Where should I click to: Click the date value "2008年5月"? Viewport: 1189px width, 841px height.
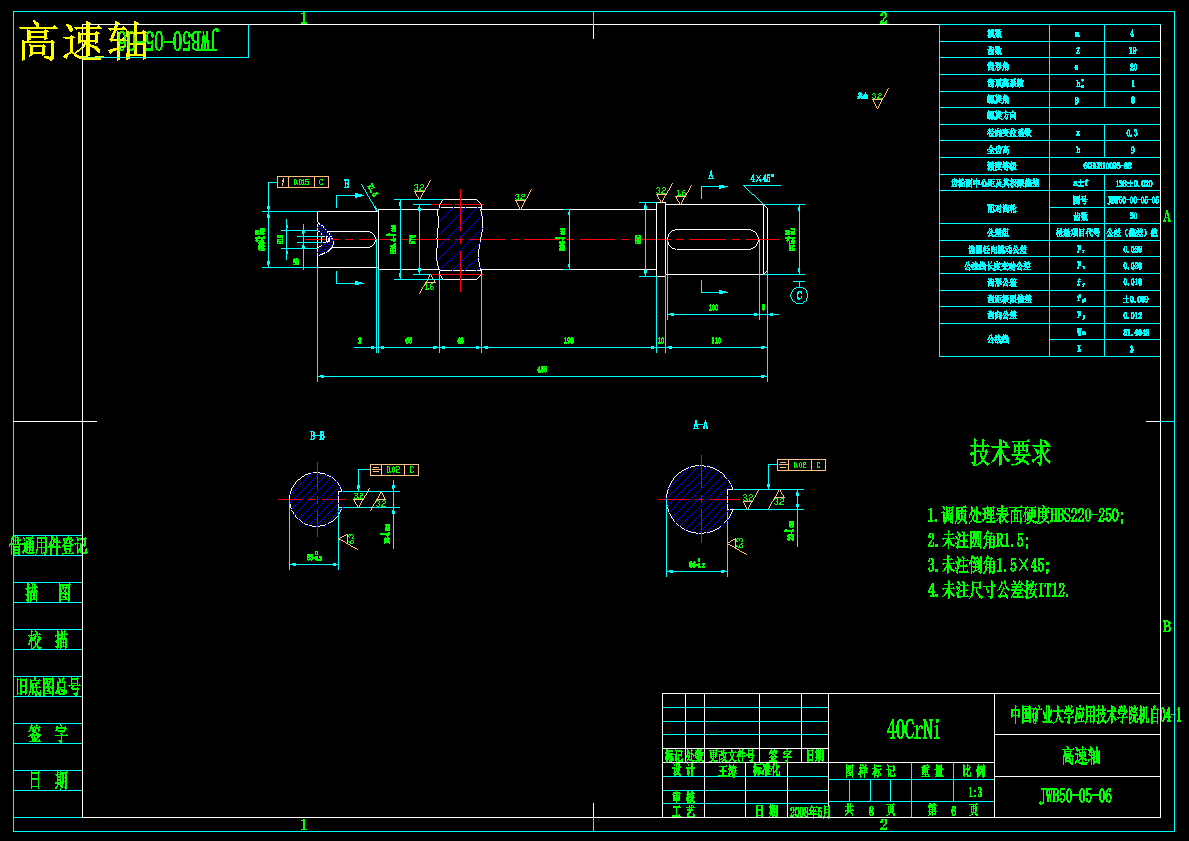(809, 811)
